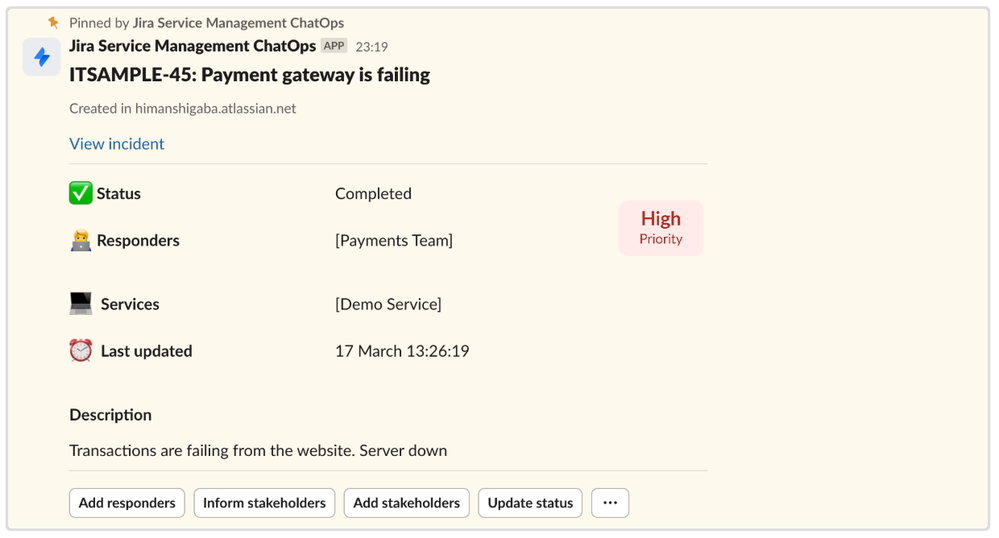Click the Jira Service Management ChatOps sender name
999x538 pixels.
[x=192, y=46]
